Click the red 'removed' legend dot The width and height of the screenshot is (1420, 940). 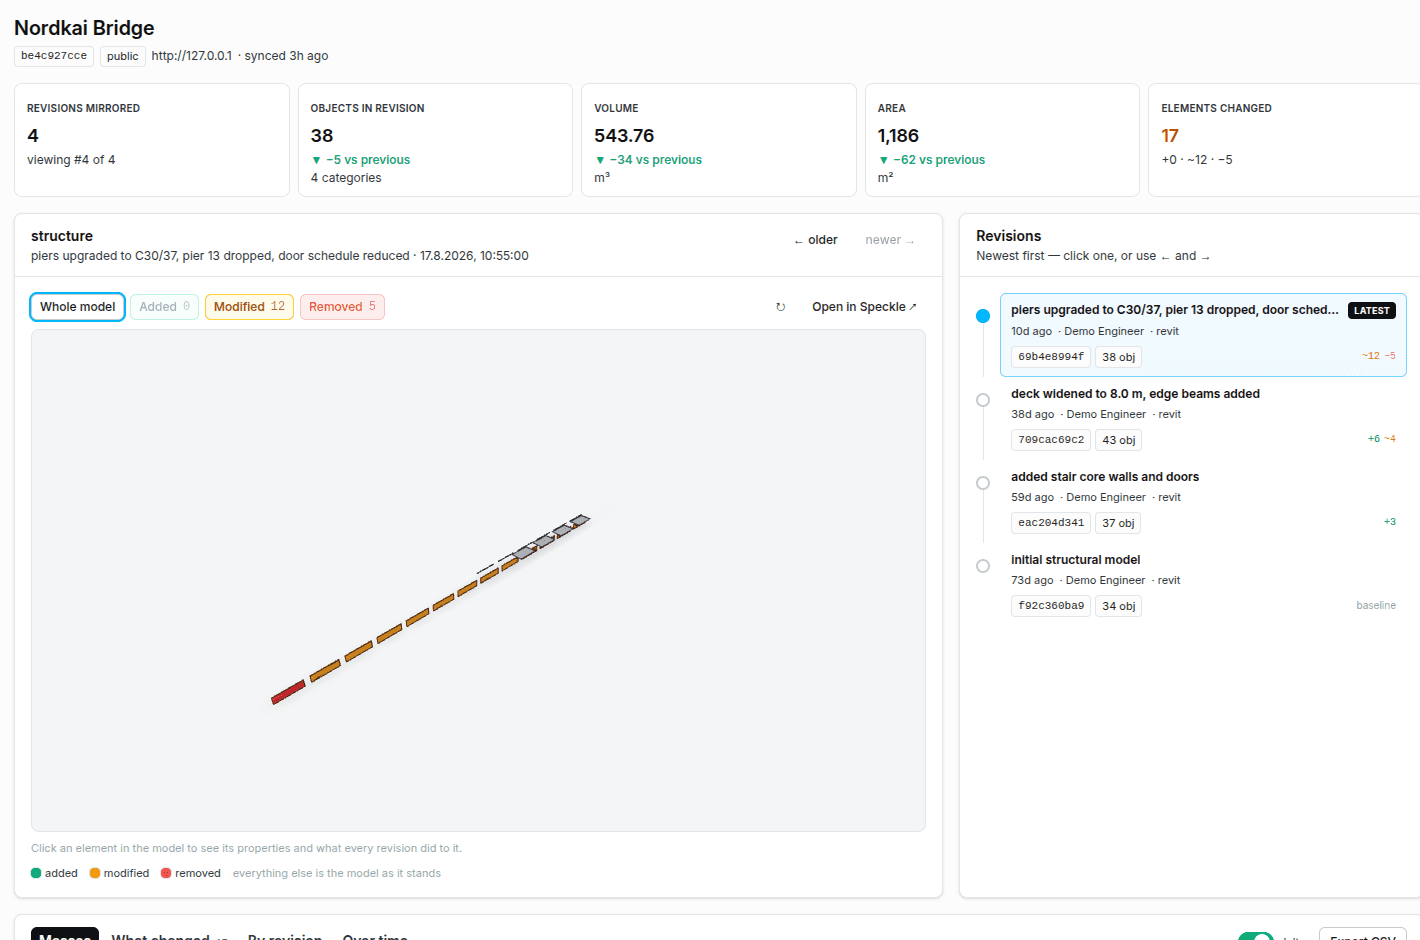pos(166,873)
